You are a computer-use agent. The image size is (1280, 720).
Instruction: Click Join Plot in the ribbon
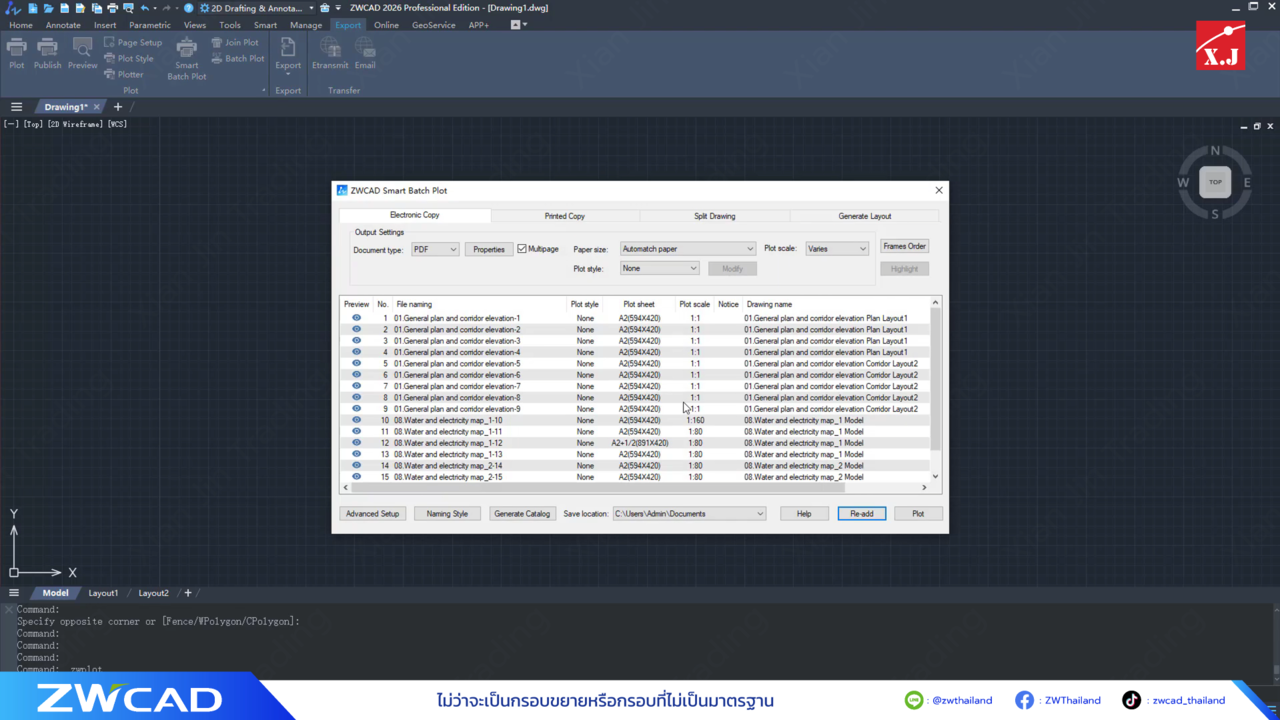(235, 43)
